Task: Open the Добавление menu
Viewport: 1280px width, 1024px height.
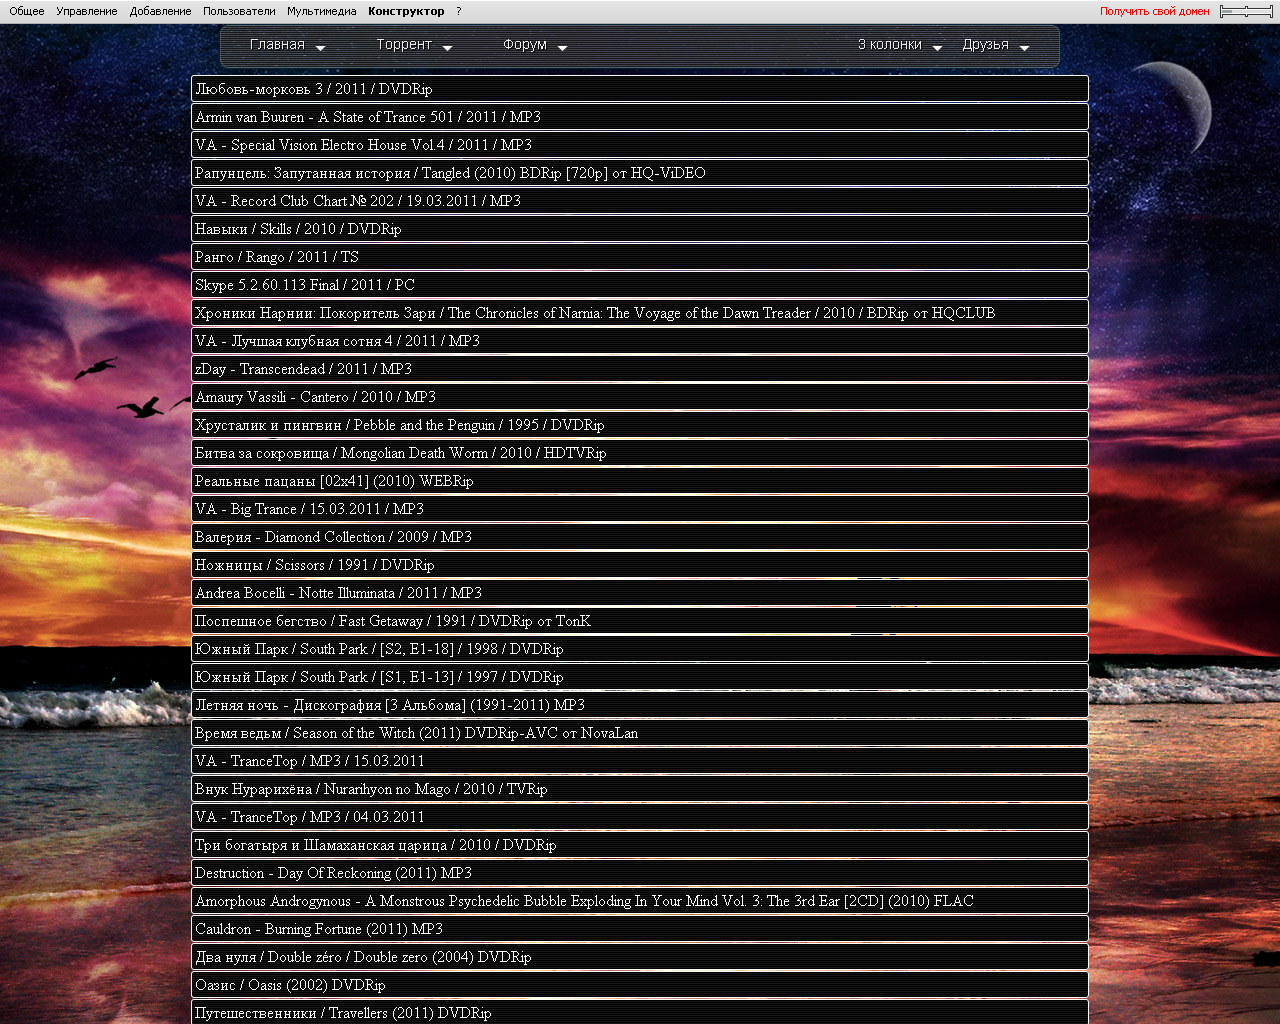Action: point(160,12)
